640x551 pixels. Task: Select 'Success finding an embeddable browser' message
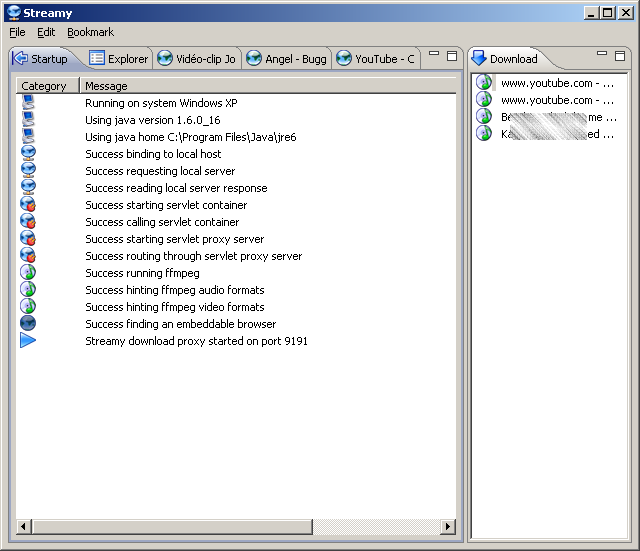click(x=180, y=324)
